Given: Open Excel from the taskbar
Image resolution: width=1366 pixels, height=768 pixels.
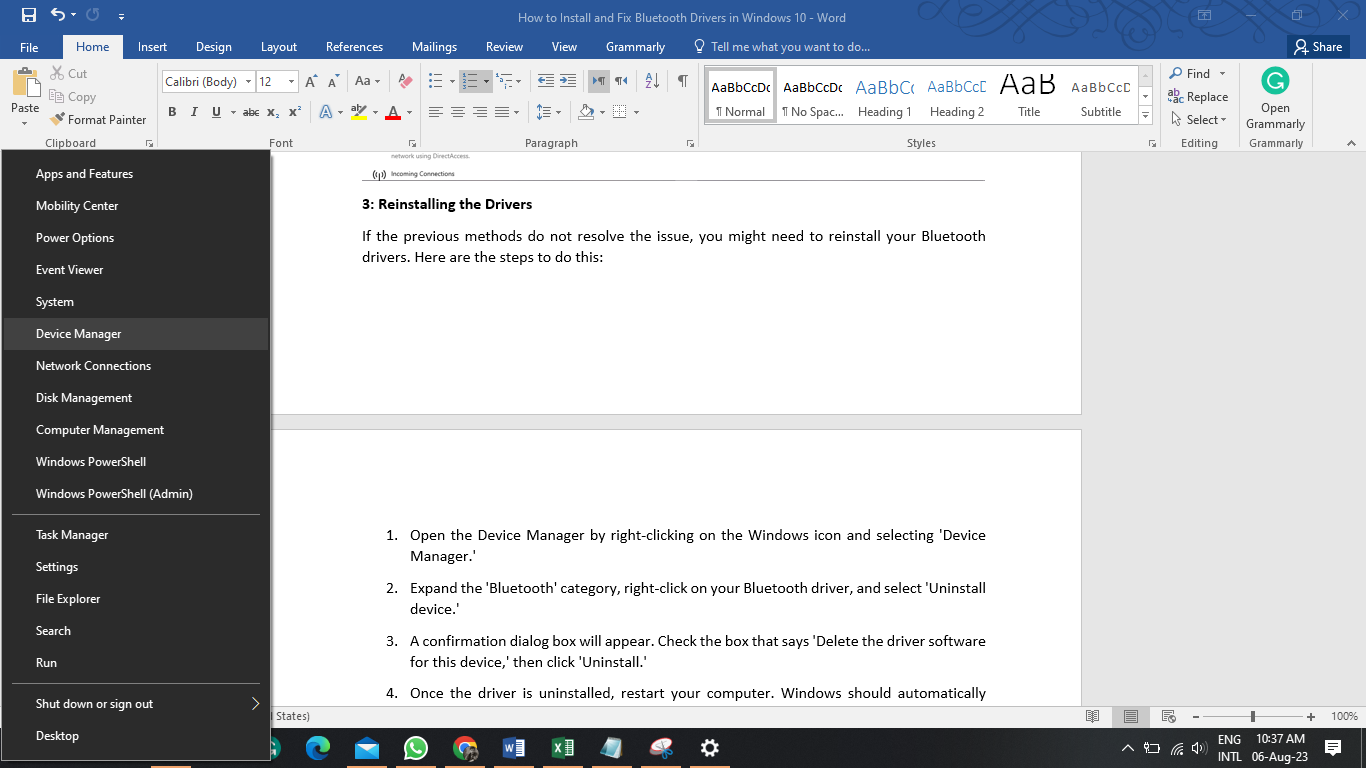Looking at the screenshot, I should (562, 748).
